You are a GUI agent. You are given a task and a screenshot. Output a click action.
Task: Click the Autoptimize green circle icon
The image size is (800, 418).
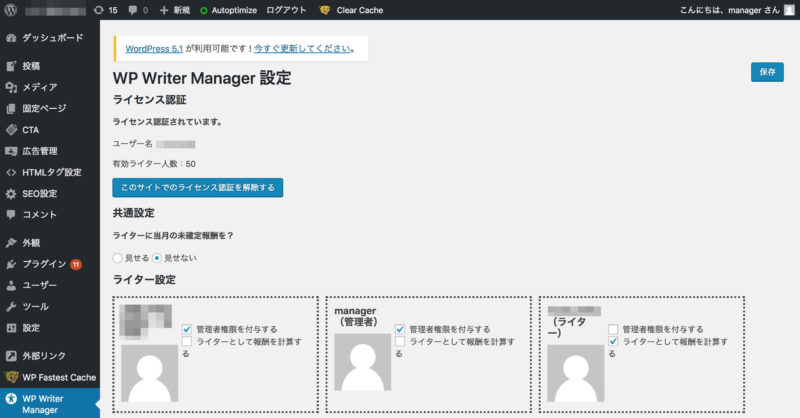click(x=204, y=10)
